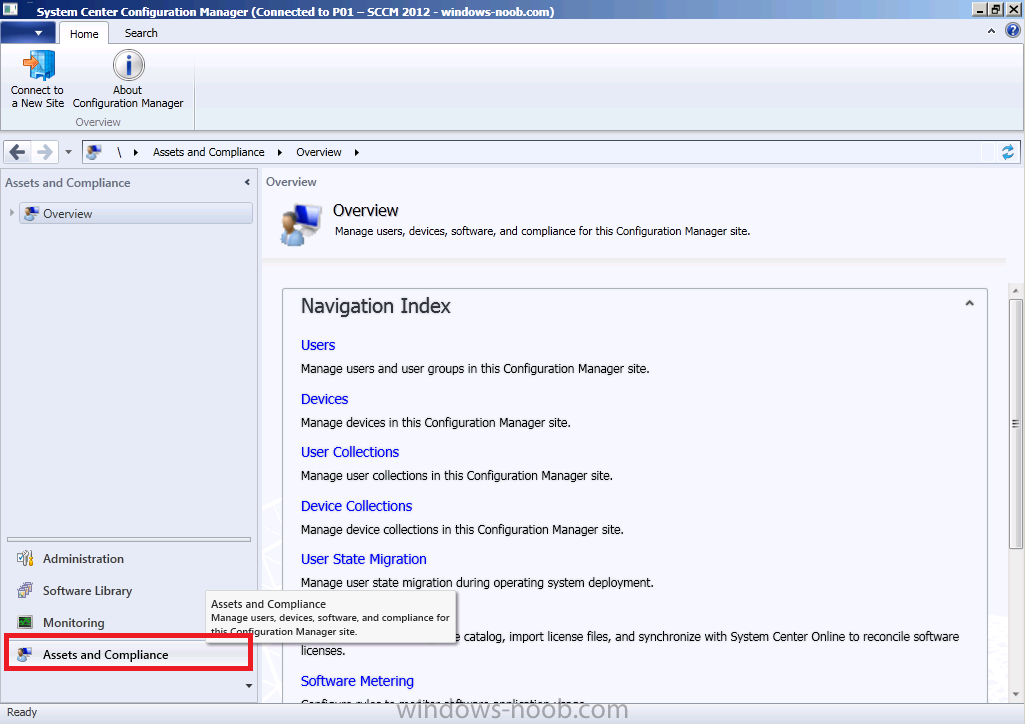The height and width of the screenshot is (724, 1025).
Task: Click the application icon in title bar
Action: (10, 9)
